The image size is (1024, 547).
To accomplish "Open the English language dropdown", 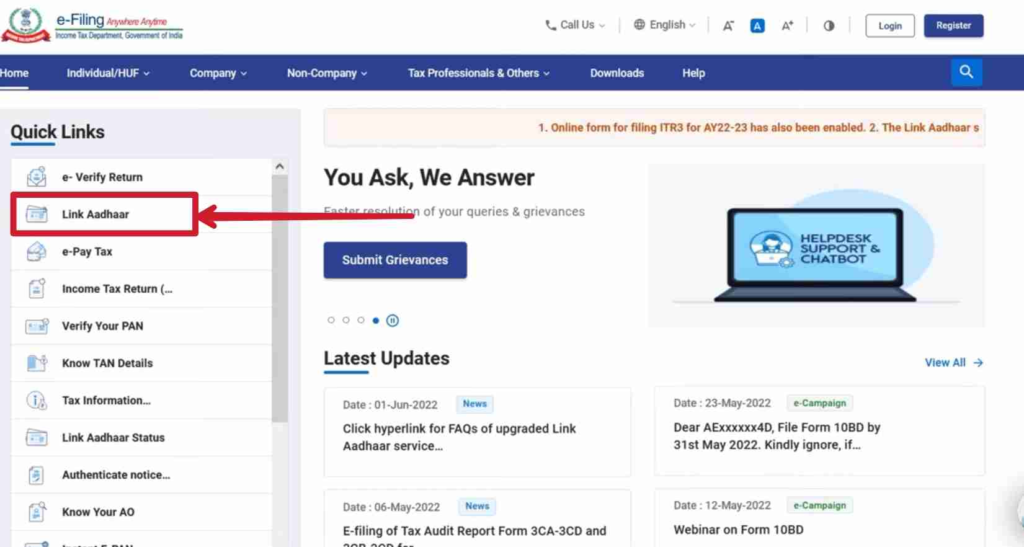I will (665, 25).
